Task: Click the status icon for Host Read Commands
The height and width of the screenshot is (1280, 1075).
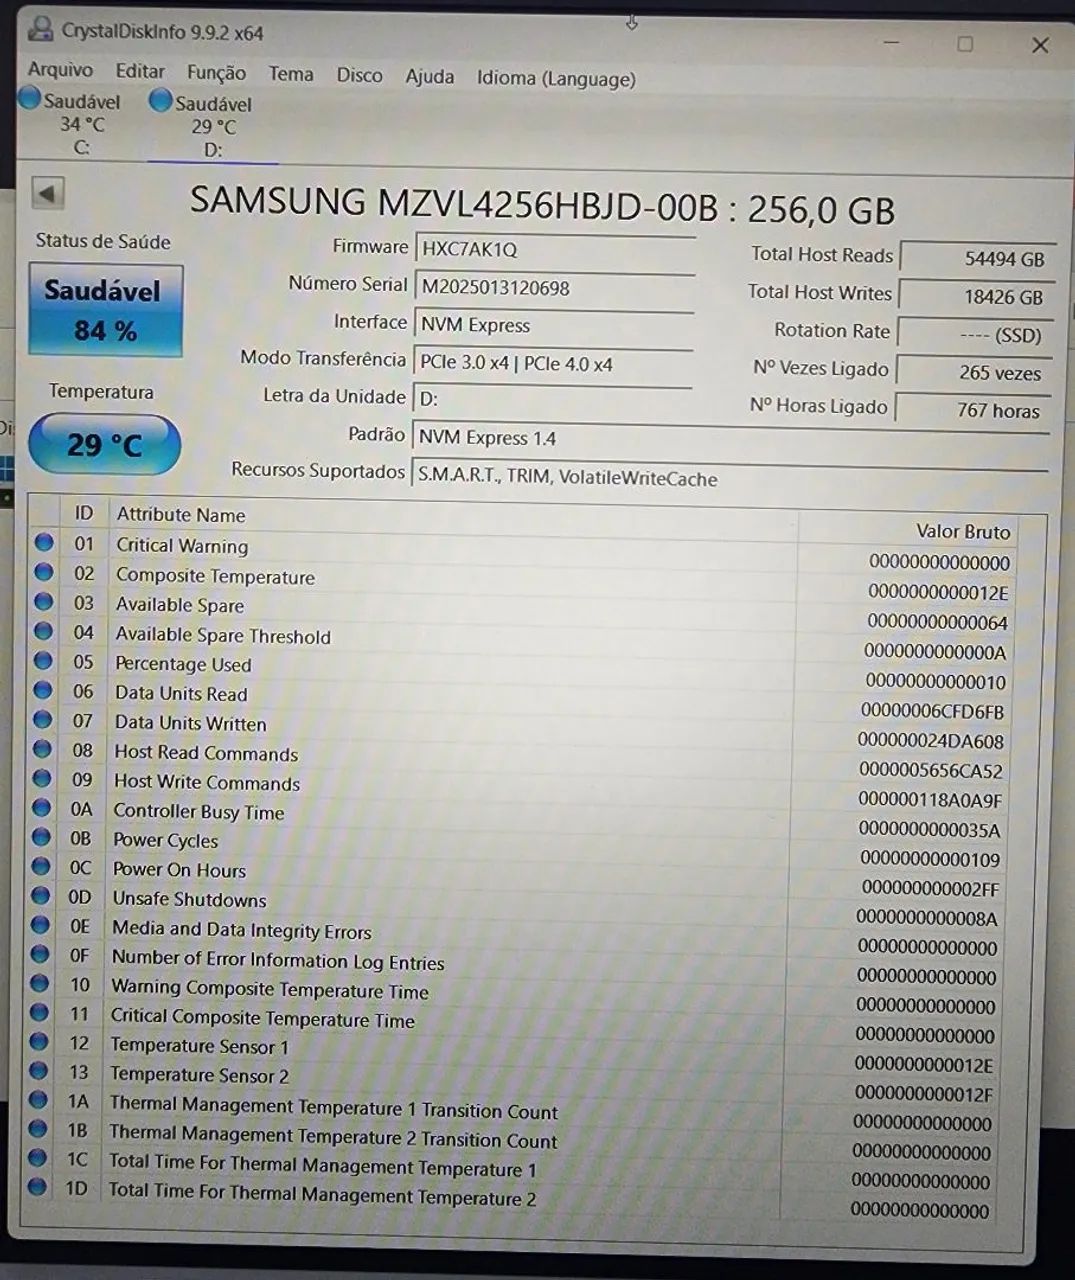Action: click(x=42, y=748)
